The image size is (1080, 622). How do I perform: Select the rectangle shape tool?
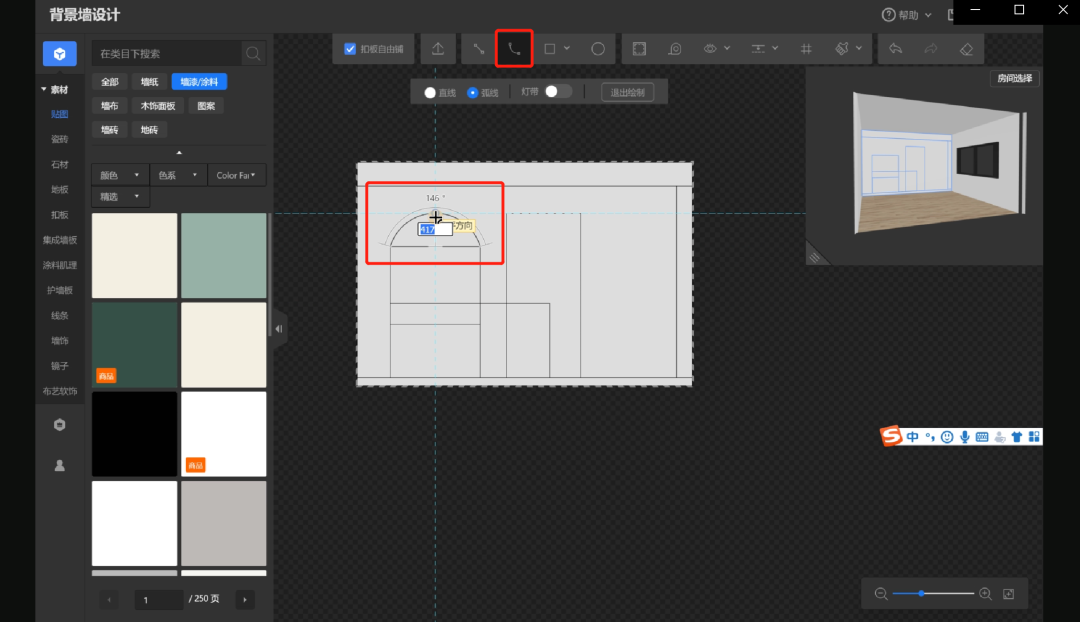(x=550, y=49)
